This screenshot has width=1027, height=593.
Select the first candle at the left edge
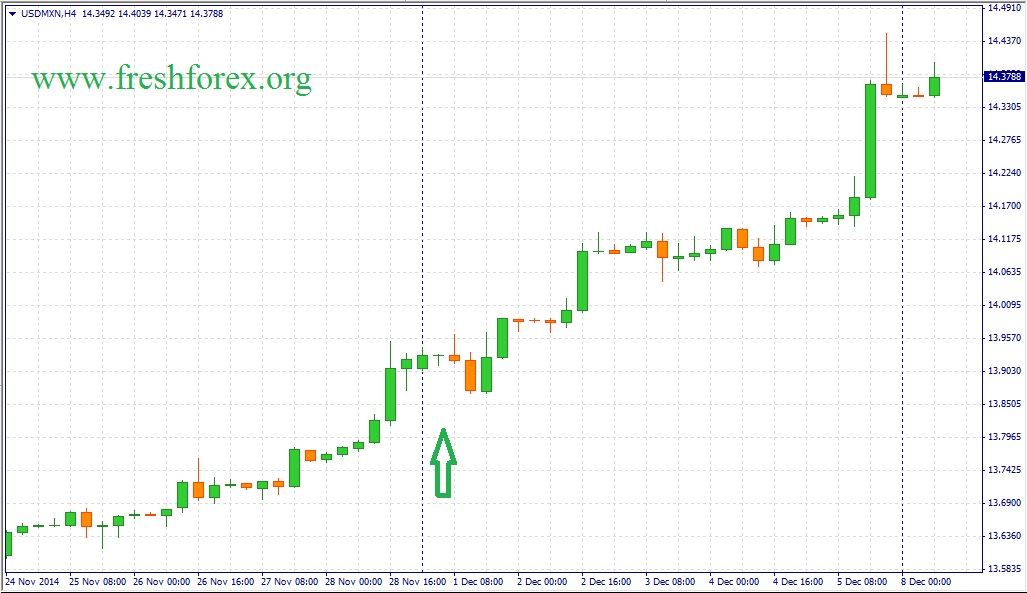(7, 543)
